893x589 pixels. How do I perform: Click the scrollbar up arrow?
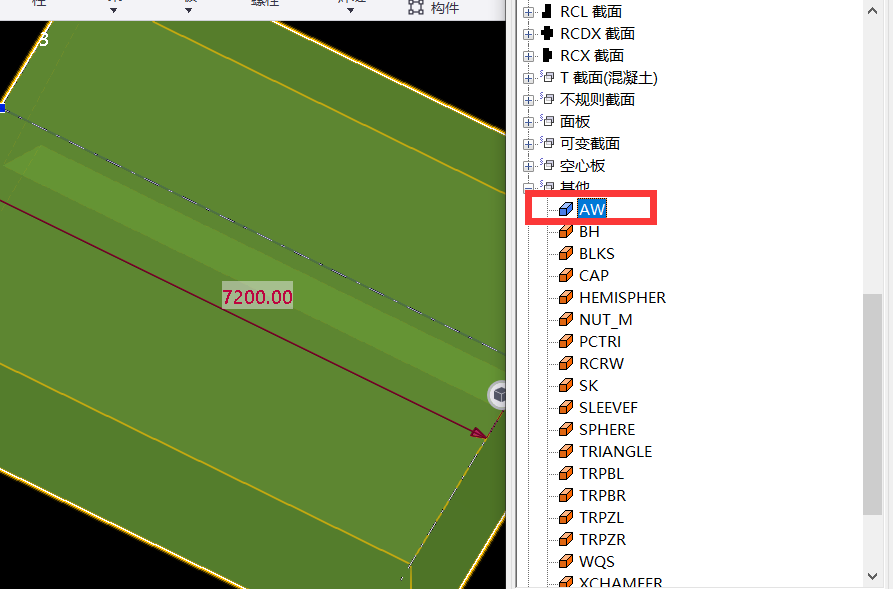point(872,10)
